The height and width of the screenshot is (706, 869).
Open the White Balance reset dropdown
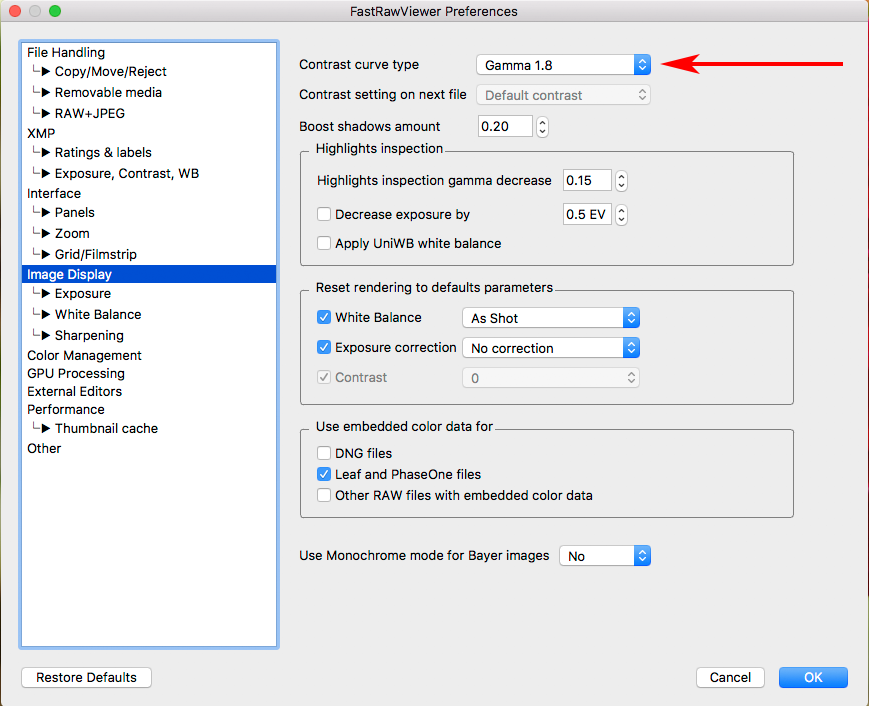(550, 318)
